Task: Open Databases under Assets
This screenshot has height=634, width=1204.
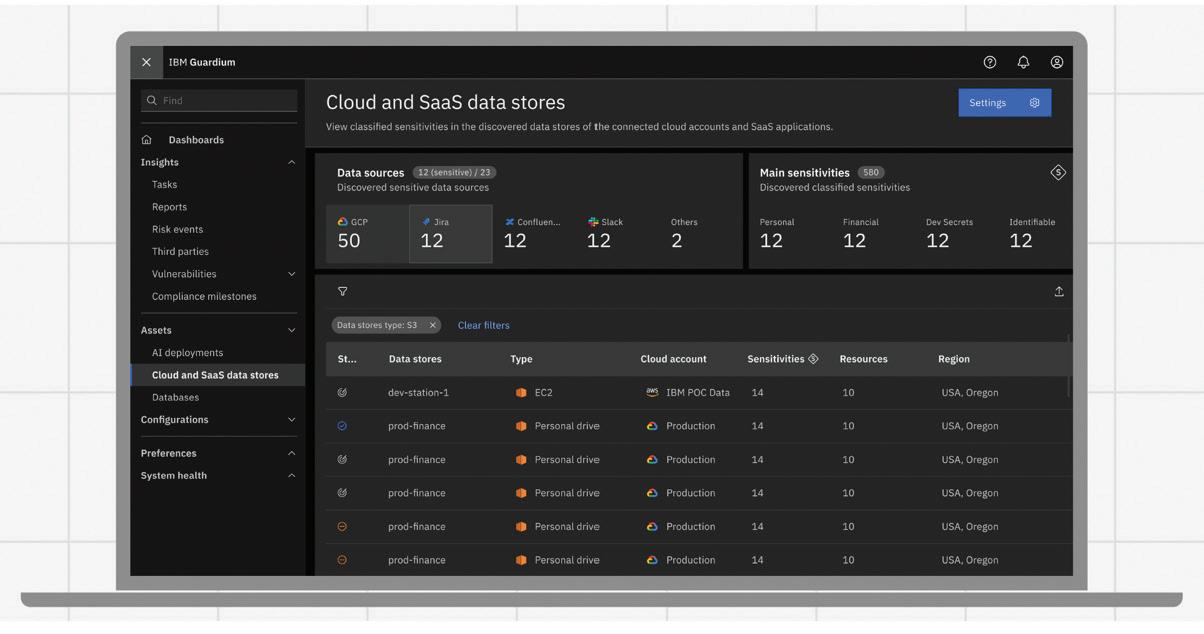Action: coord(175,398)
